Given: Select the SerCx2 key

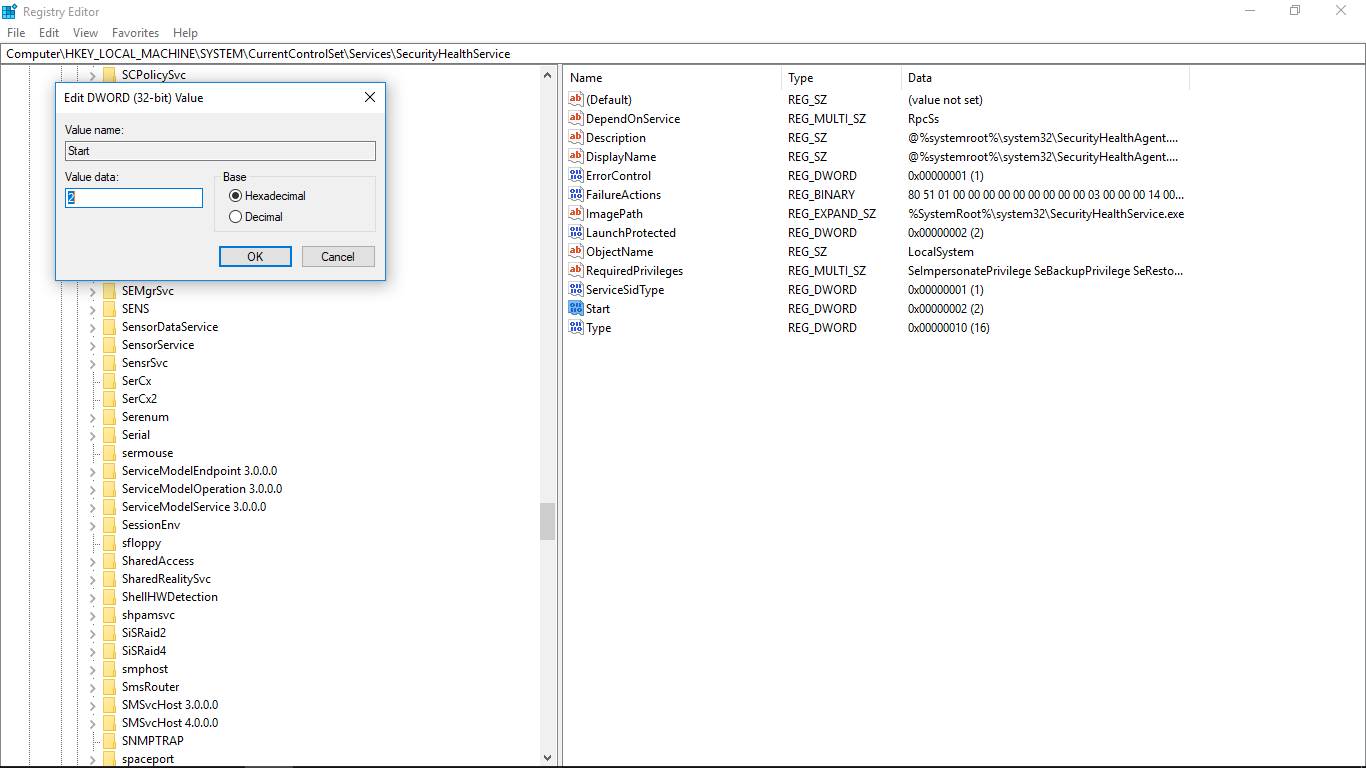Looking at the screenshot, I should click(139, 399).
